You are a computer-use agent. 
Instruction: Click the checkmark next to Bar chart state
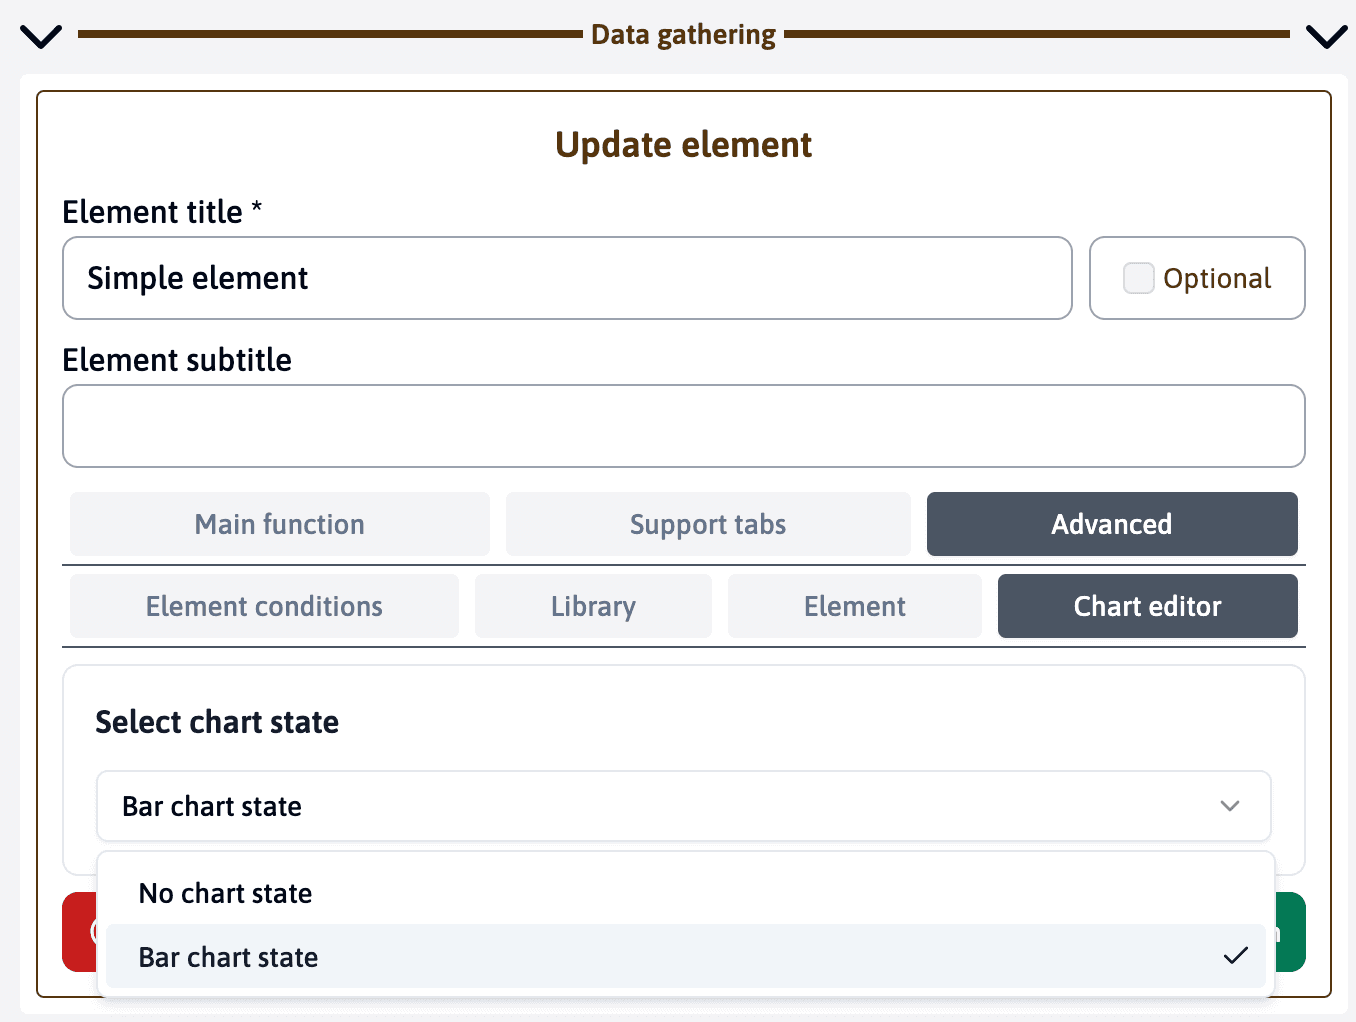(1237, 956)
